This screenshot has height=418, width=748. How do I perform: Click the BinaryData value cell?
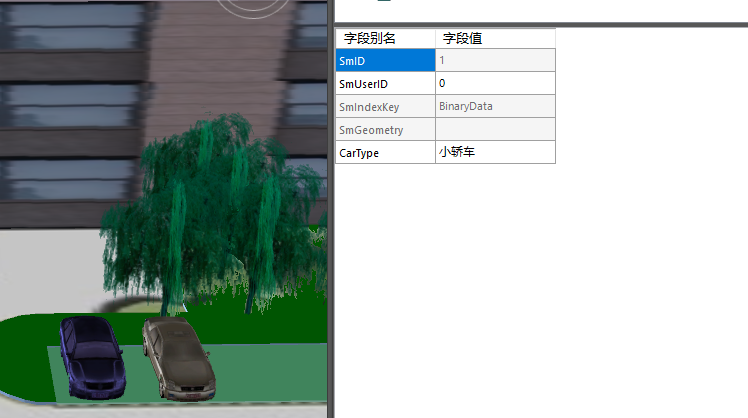click(495, 106)
